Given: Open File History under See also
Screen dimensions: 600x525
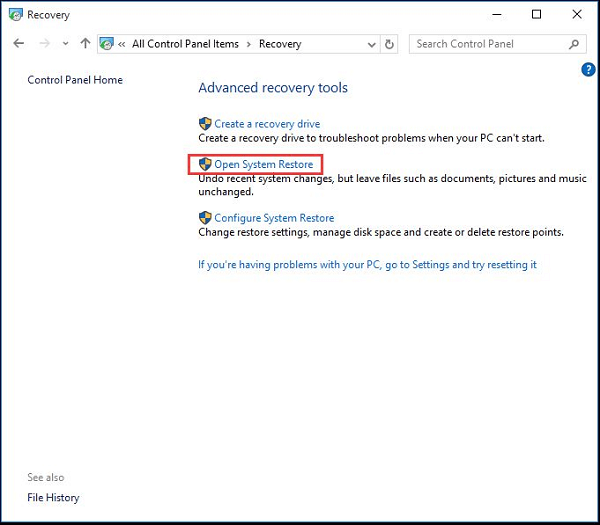Looking at the screenshot, I should [53, 497].
